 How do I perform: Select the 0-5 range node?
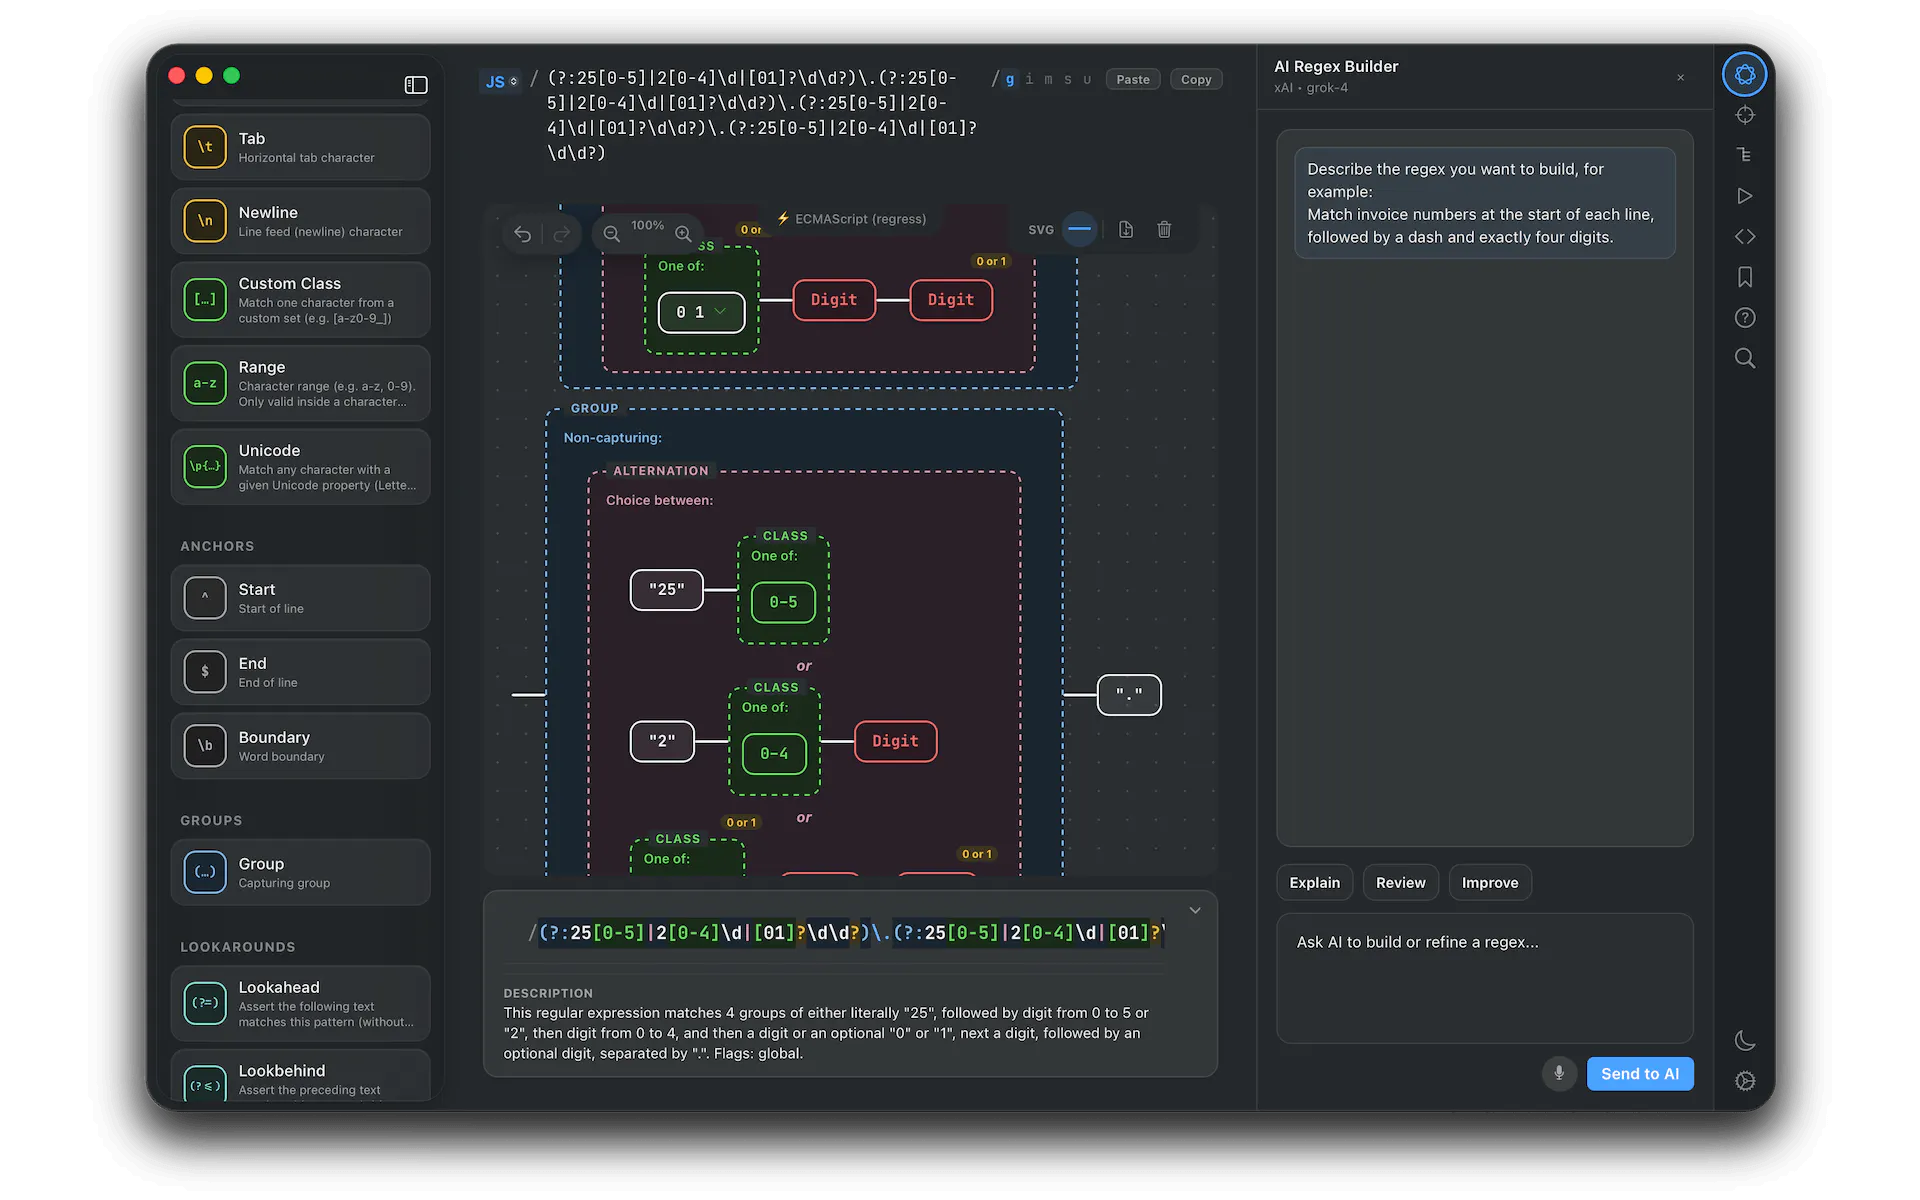tap(783, 602)
